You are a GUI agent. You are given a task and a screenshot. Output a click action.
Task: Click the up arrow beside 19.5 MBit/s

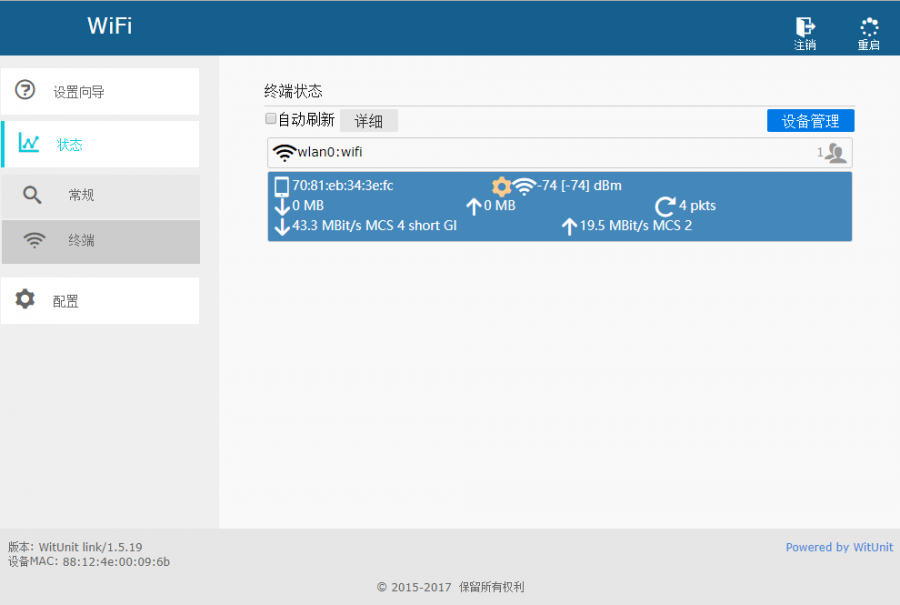(x=569, y=226)
